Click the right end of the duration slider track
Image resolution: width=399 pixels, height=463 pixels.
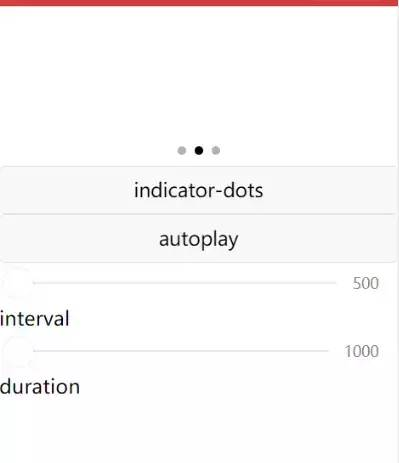pyautogui.click(x=327, y=351)
